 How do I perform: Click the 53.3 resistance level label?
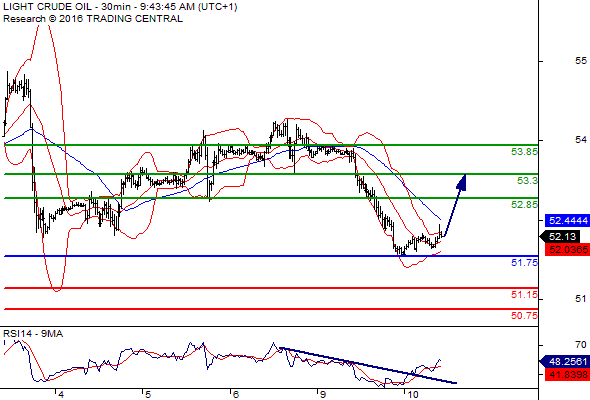pyautogui.click(x=527, y=181)
